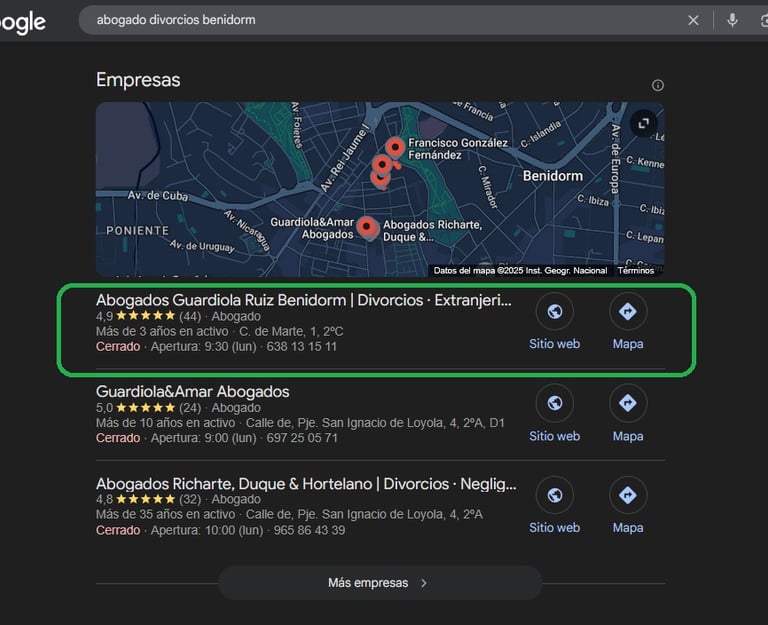This screenshot has height=625, width=768.
Task: Expand the map to full view
Action: tap(644, 123)
